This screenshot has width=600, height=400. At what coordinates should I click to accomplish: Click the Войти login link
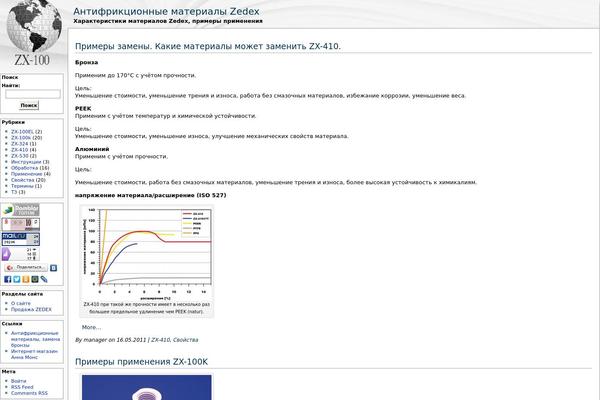pyautogui.click(x=19, y=381)
